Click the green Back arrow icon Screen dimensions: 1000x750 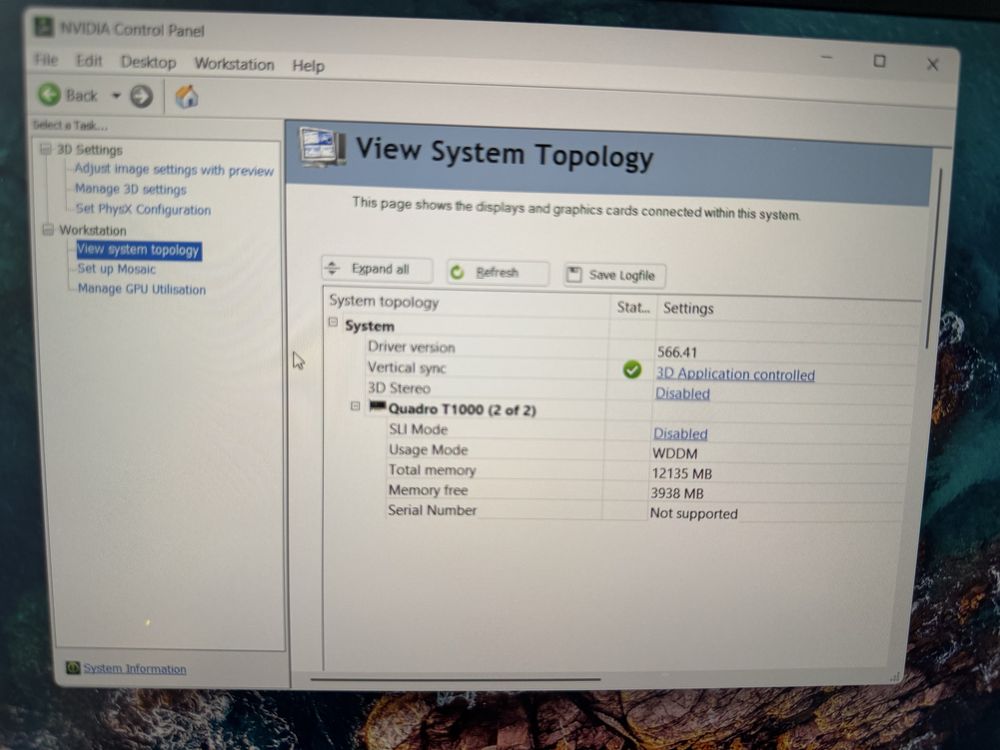tap(49, 94)
